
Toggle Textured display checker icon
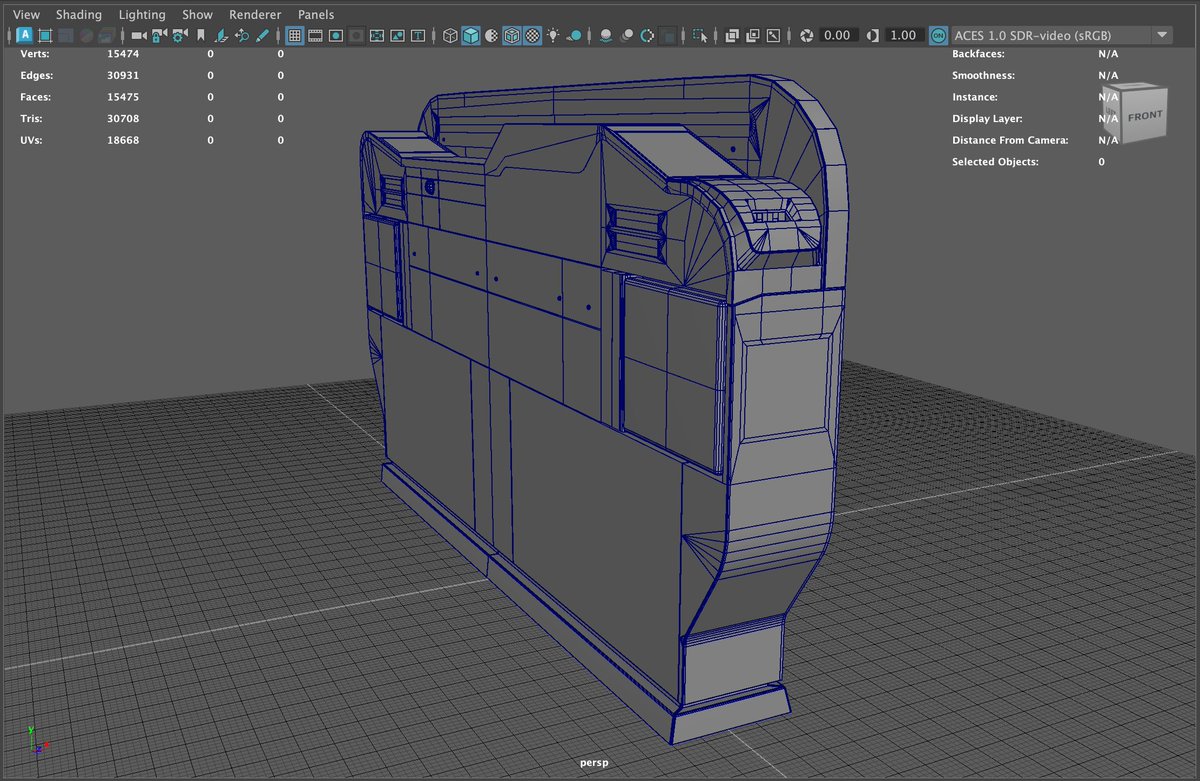[533, 35]
